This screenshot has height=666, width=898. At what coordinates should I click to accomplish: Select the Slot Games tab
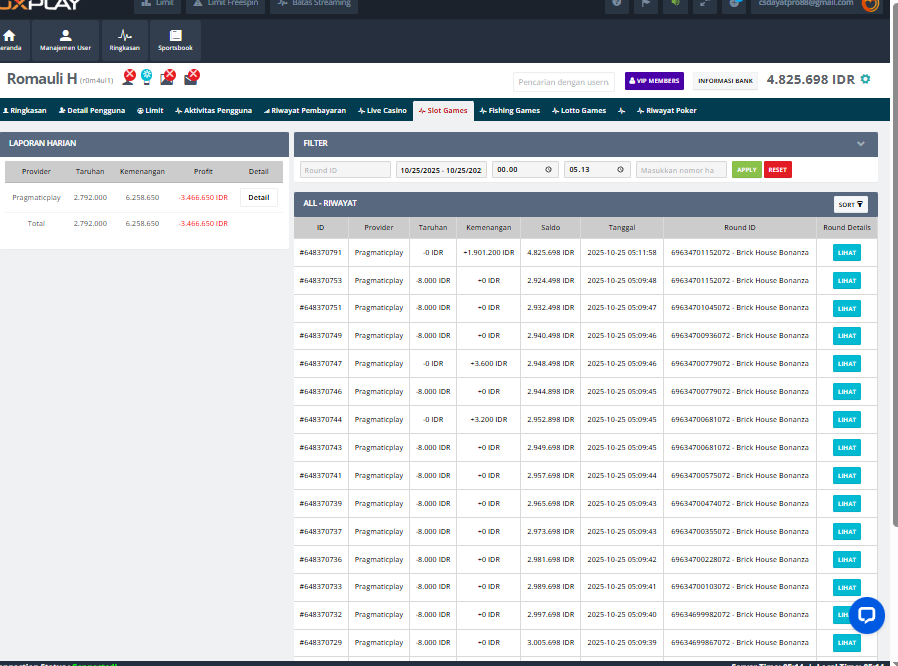443,111
